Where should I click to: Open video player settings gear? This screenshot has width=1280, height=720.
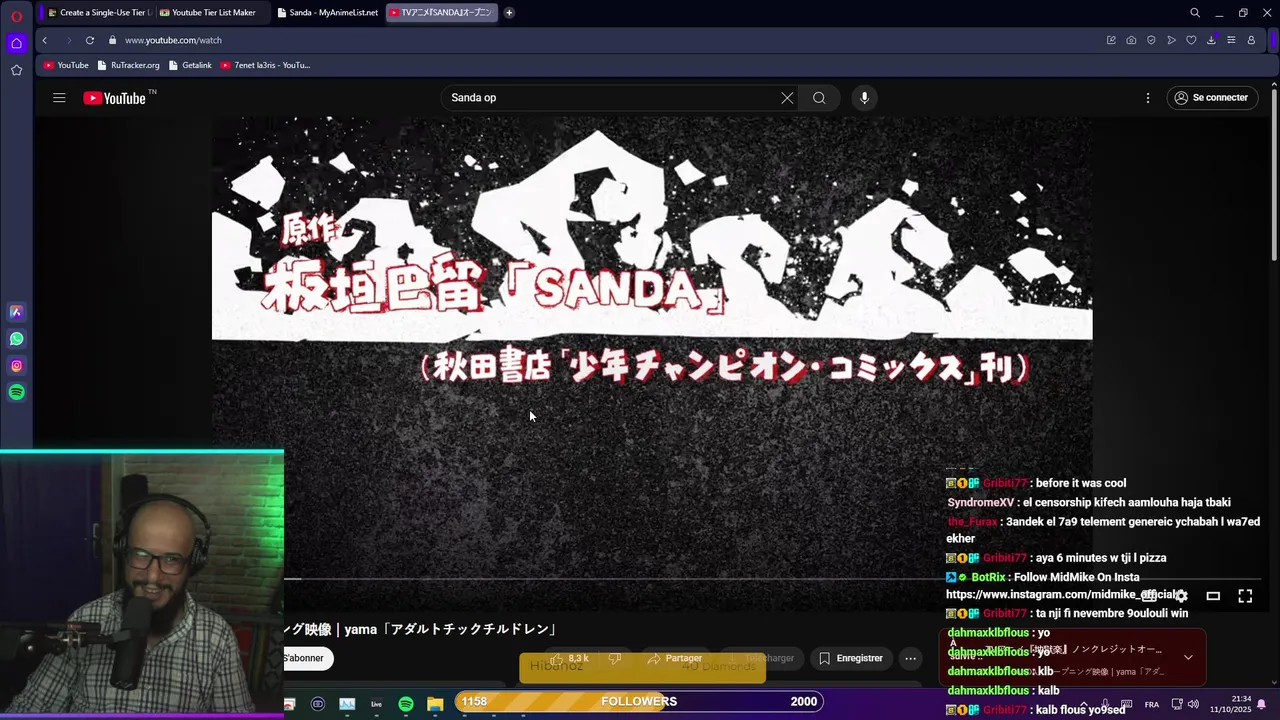1181,596
